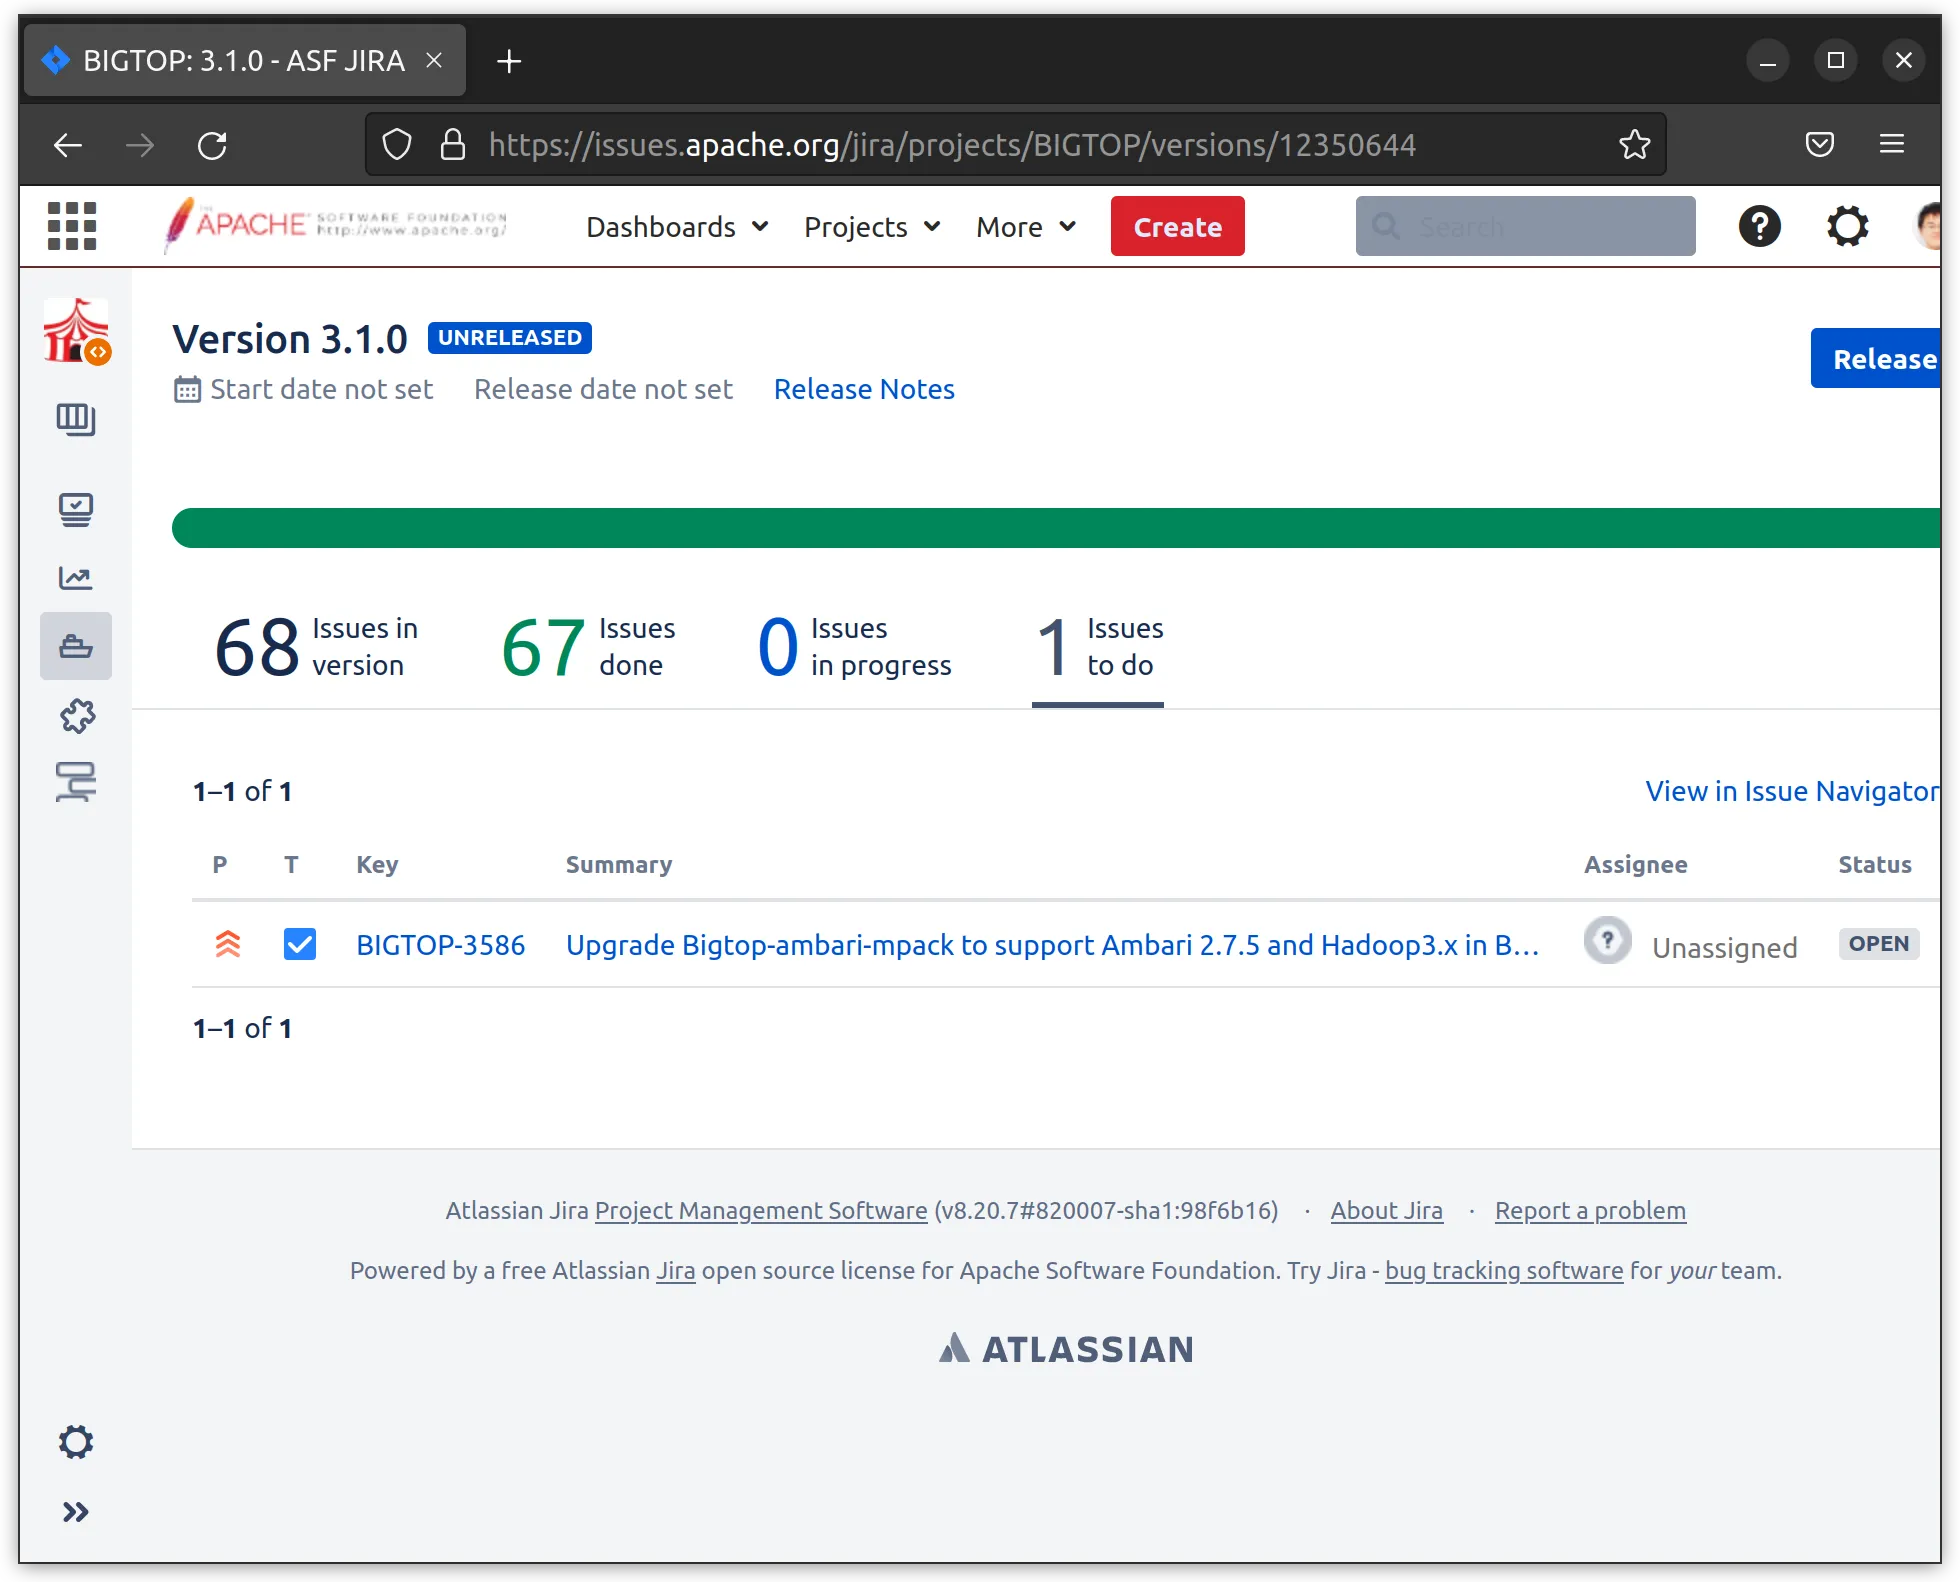Open project settings gear at sidebar bottom
Screen dimensions: 1960x1582
point(76,1442)
